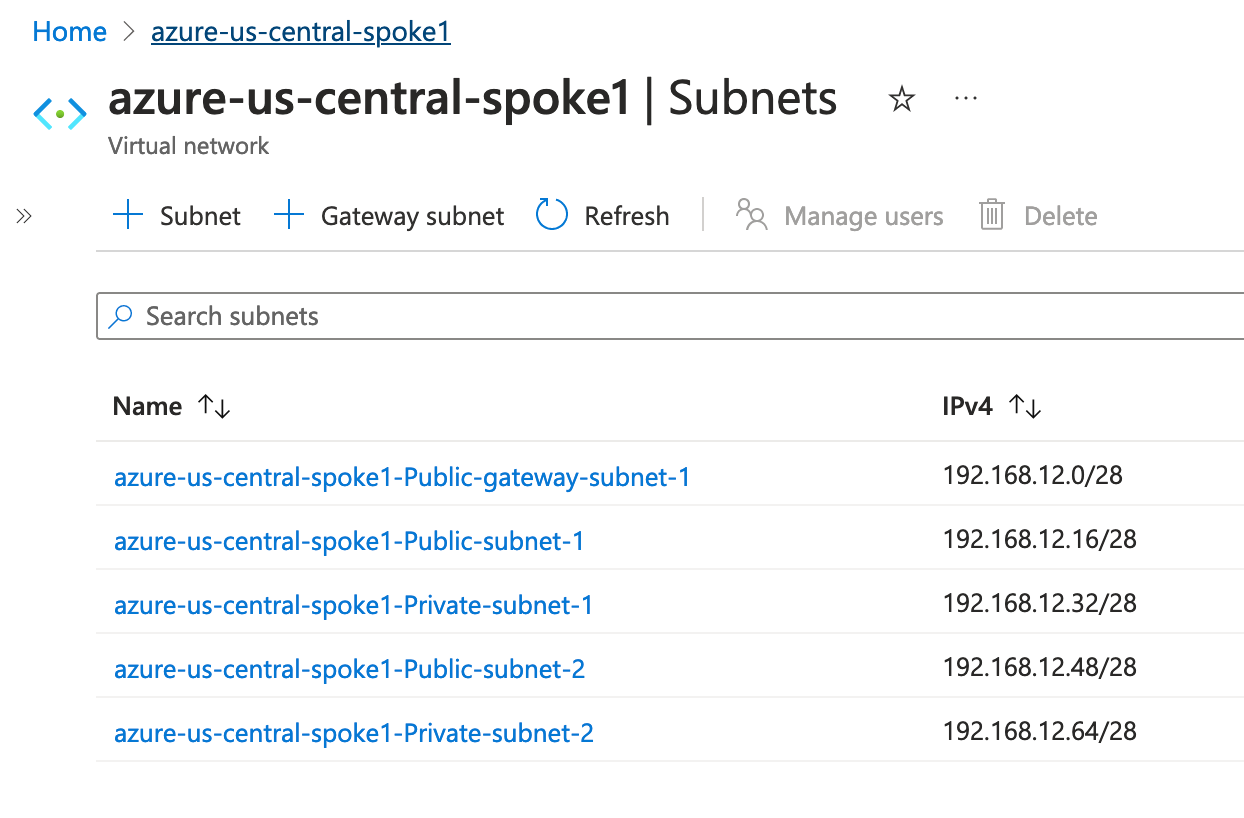Select the 192.168.12.64/28 cell
Image resolution: width=1244 pixels, height=818 pixels.
tap(1039, 731)
